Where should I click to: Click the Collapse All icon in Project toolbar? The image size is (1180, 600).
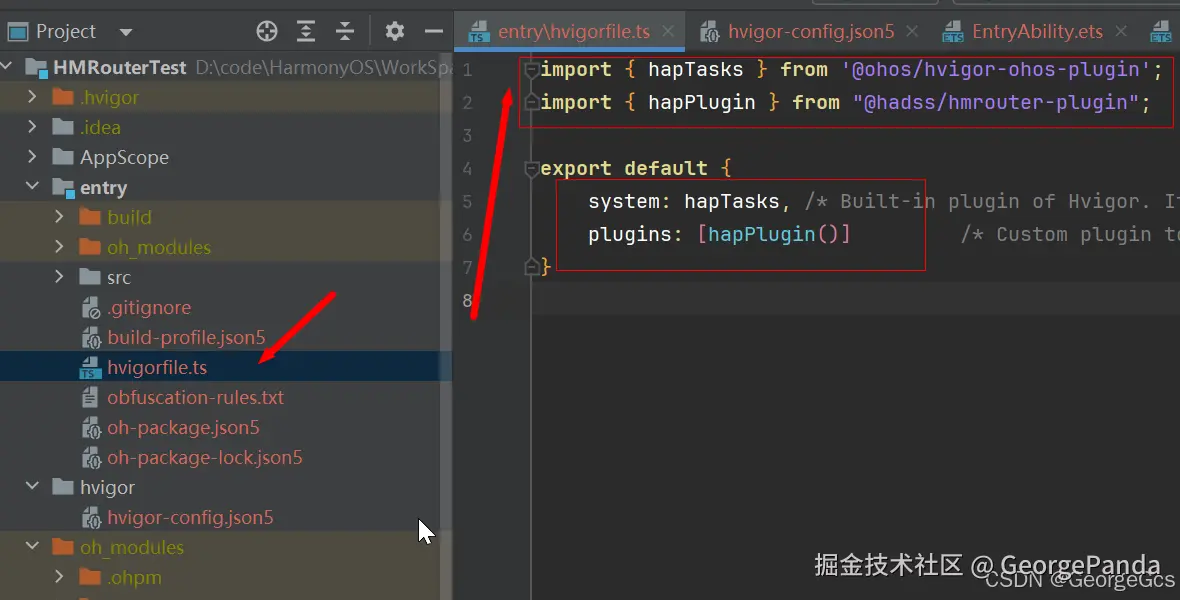345,31
